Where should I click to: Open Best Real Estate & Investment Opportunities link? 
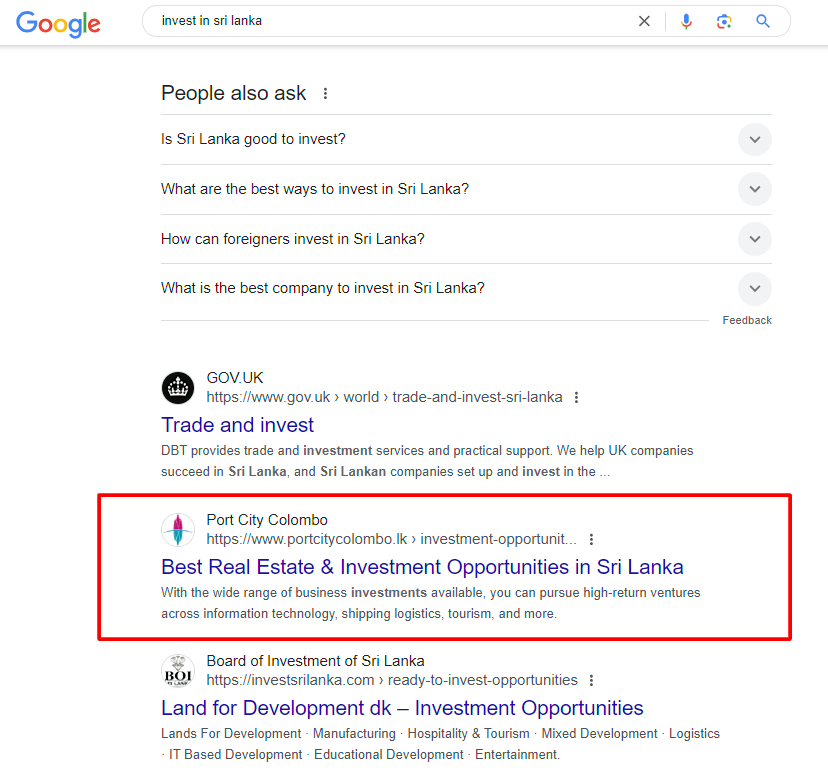(422, 567)
